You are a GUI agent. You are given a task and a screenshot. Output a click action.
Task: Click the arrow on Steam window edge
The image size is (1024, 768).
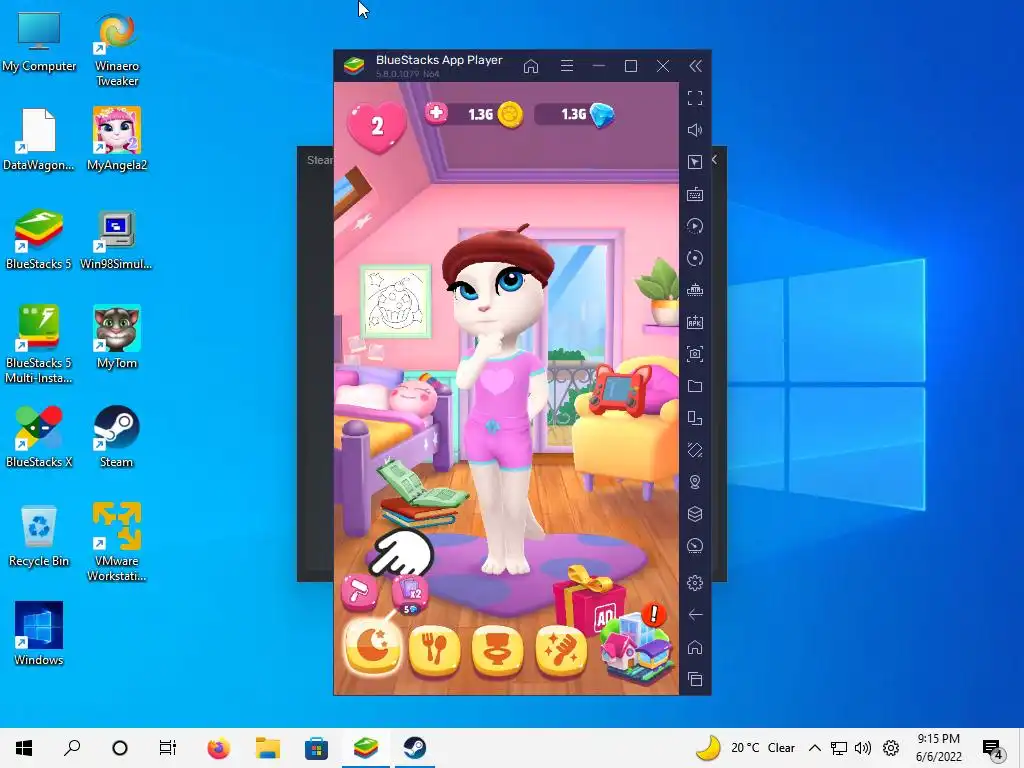[714, 159]
